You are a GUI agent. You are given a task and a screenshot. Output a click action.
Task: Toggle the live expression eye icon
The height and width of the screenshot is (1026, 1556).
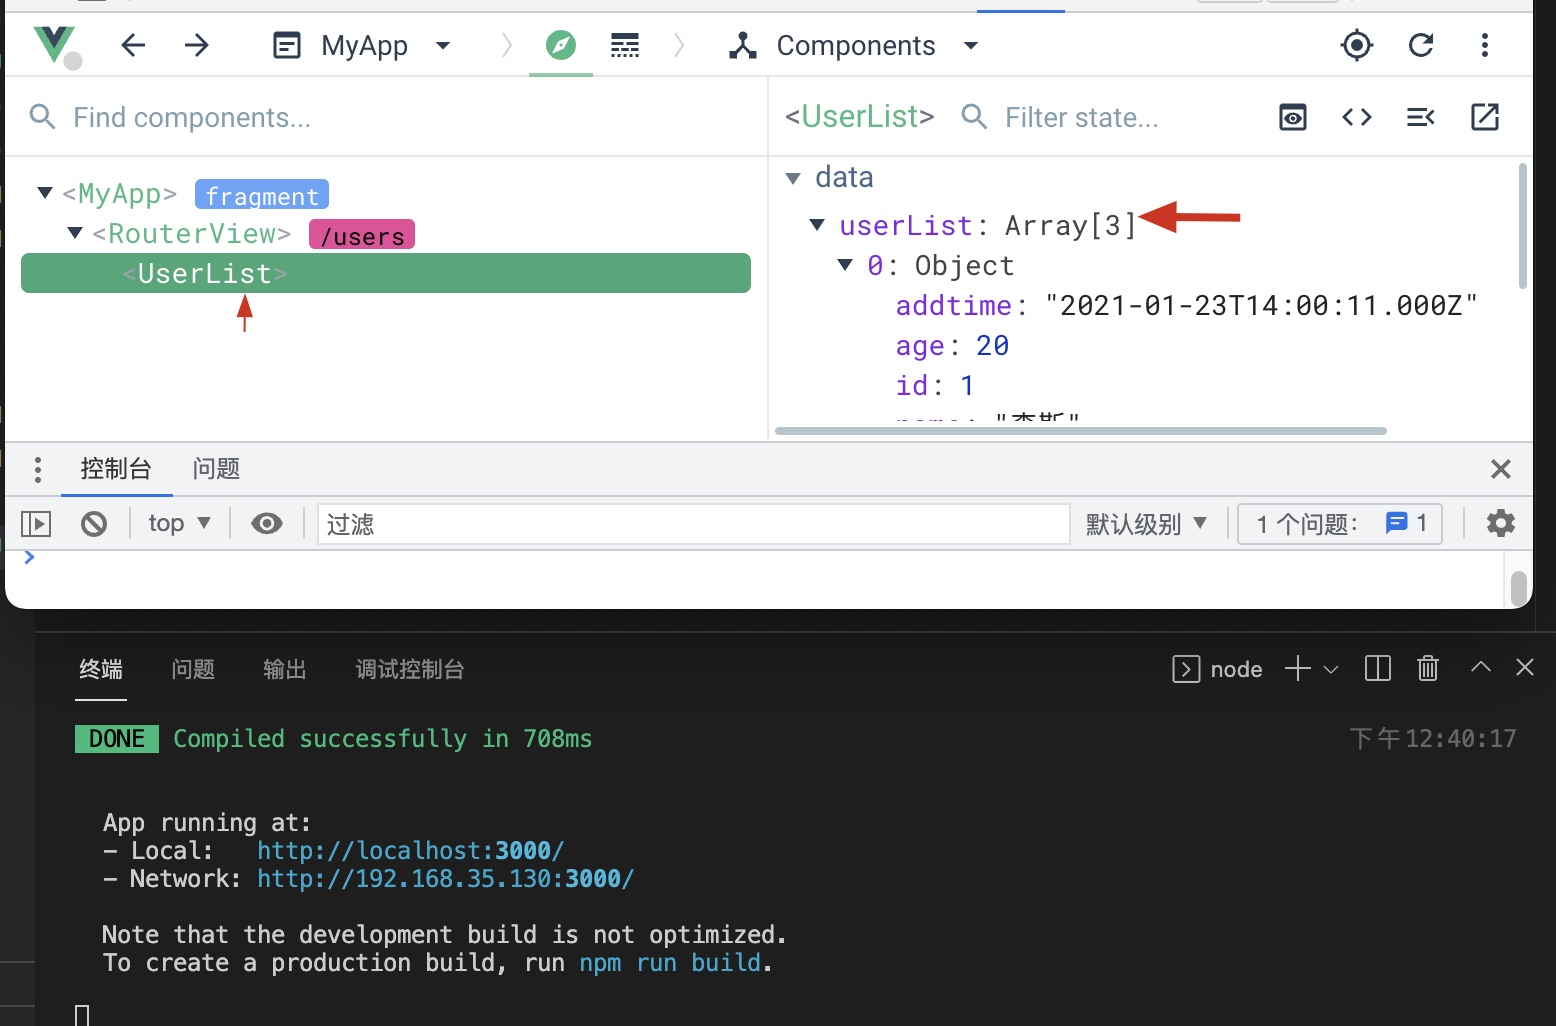pyautogui.click(x=267, y=523)
